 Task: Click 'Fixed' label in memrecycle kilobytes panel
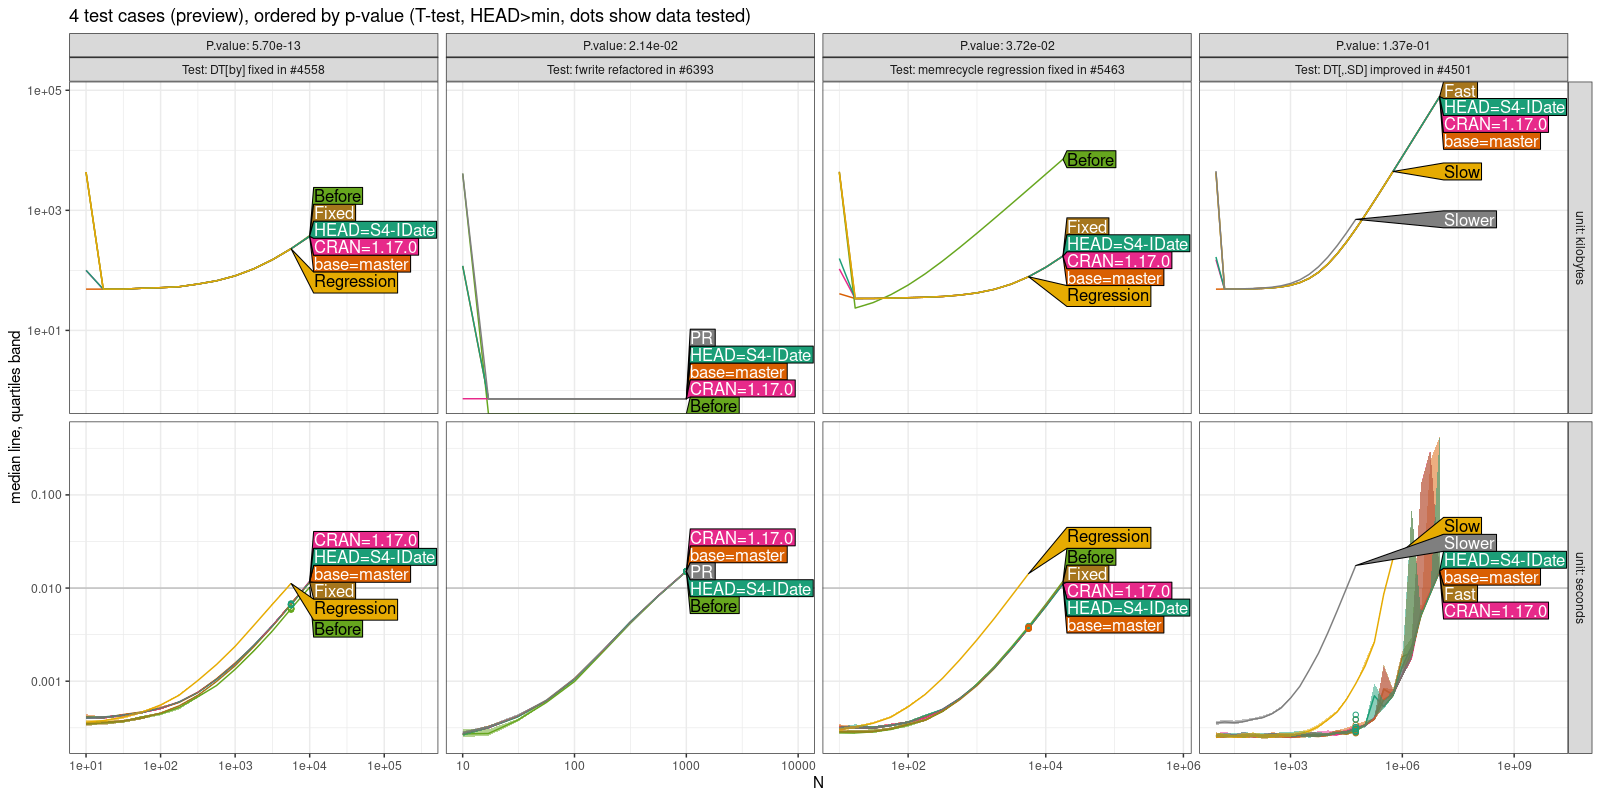pos(1087,227)
